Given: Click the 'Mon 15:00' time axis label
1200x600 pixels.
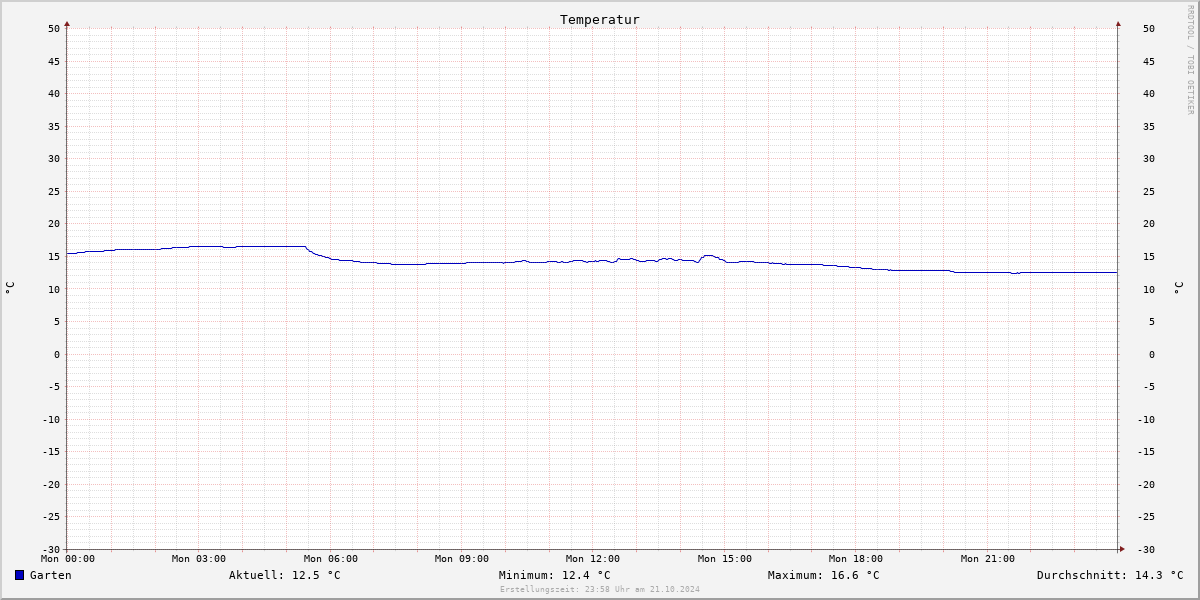Looking at the screenshot, I should tap(725, 559).
